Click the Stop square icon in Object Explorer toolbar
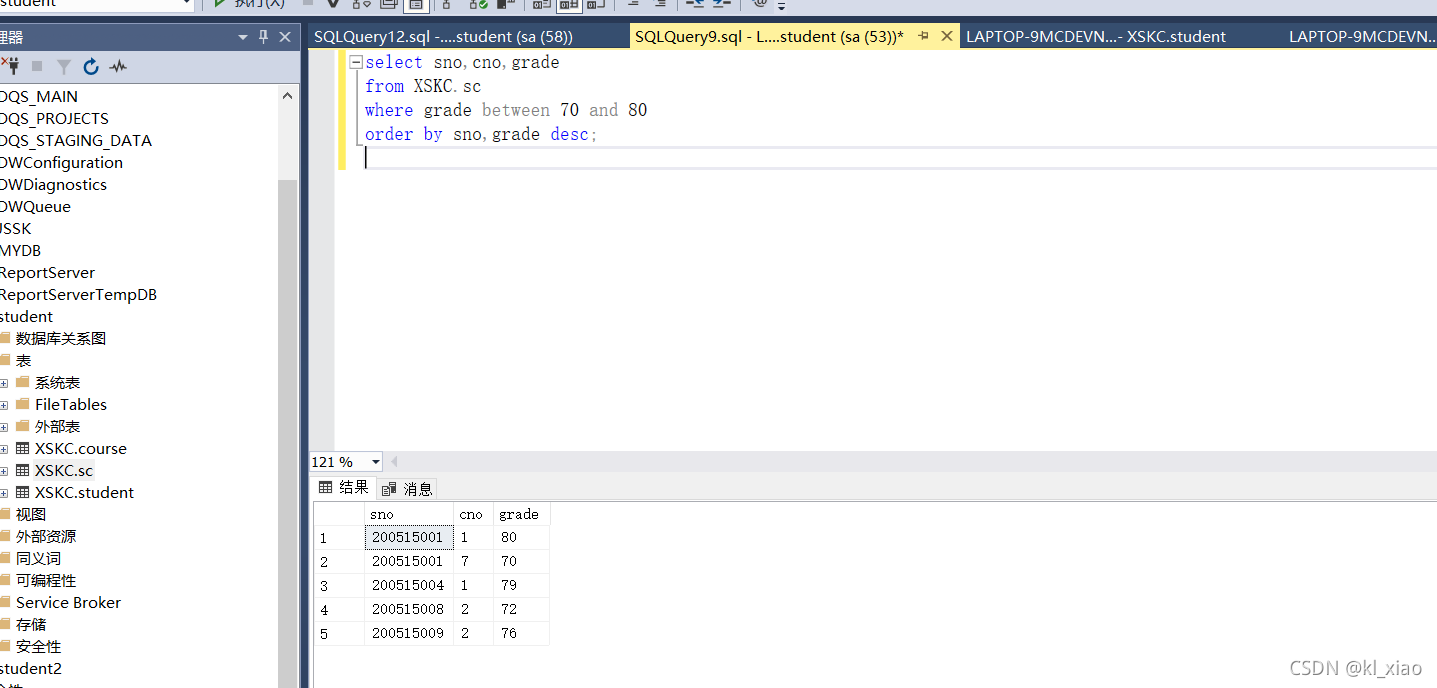Screen dimensions: 1437x688 pos(37,66)
